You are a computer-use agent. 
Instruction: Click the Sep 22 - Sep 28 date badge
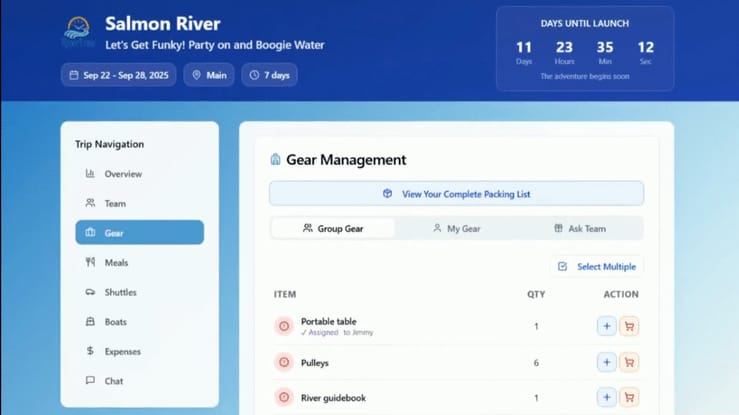coord(119,75)
